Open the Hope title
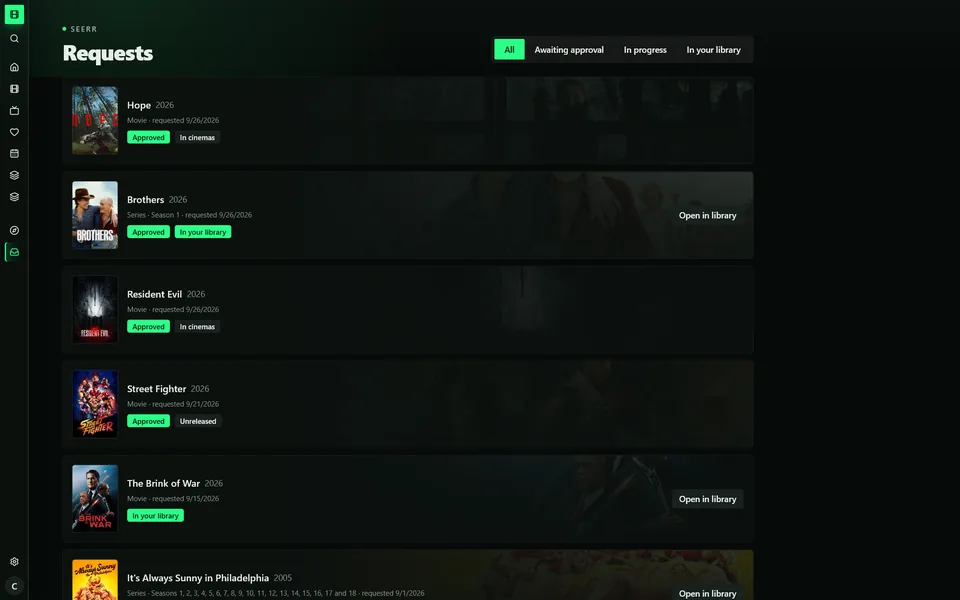 pos(139,105)
